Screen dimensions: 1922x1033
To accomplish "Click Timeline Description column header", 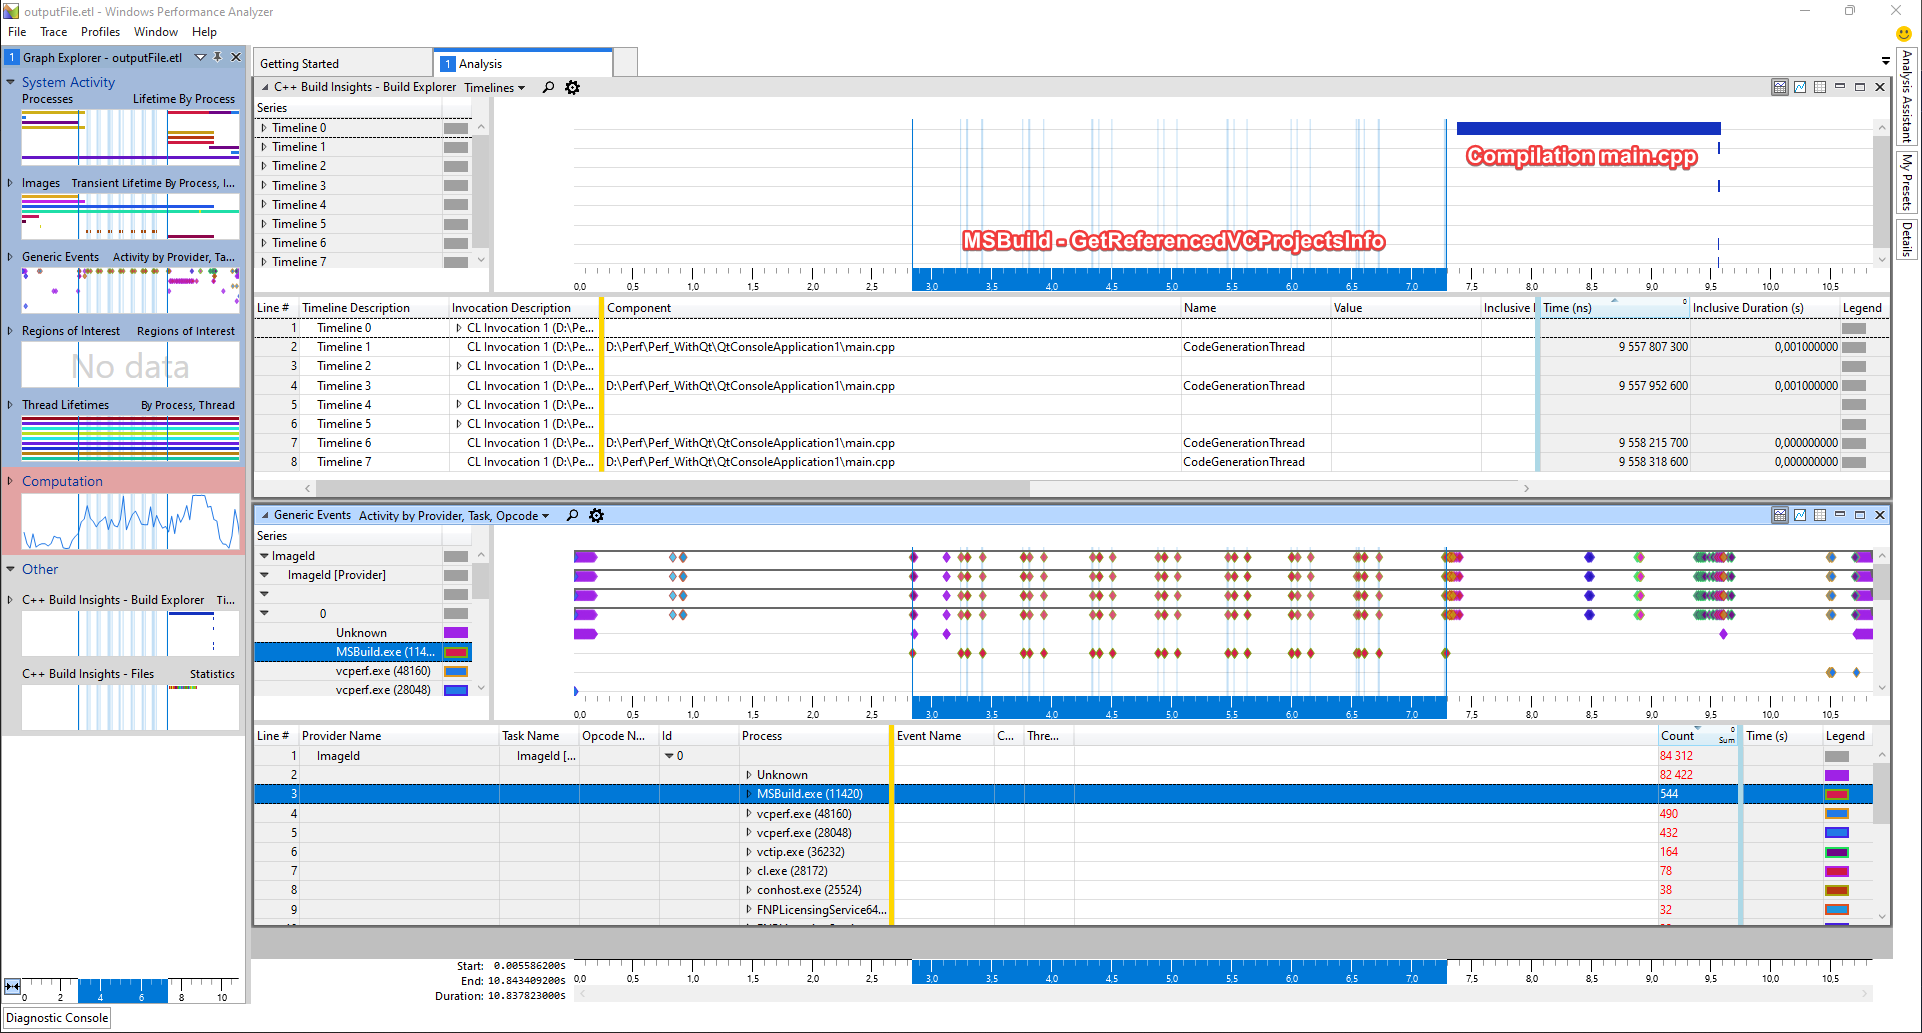I will point(373,308).
